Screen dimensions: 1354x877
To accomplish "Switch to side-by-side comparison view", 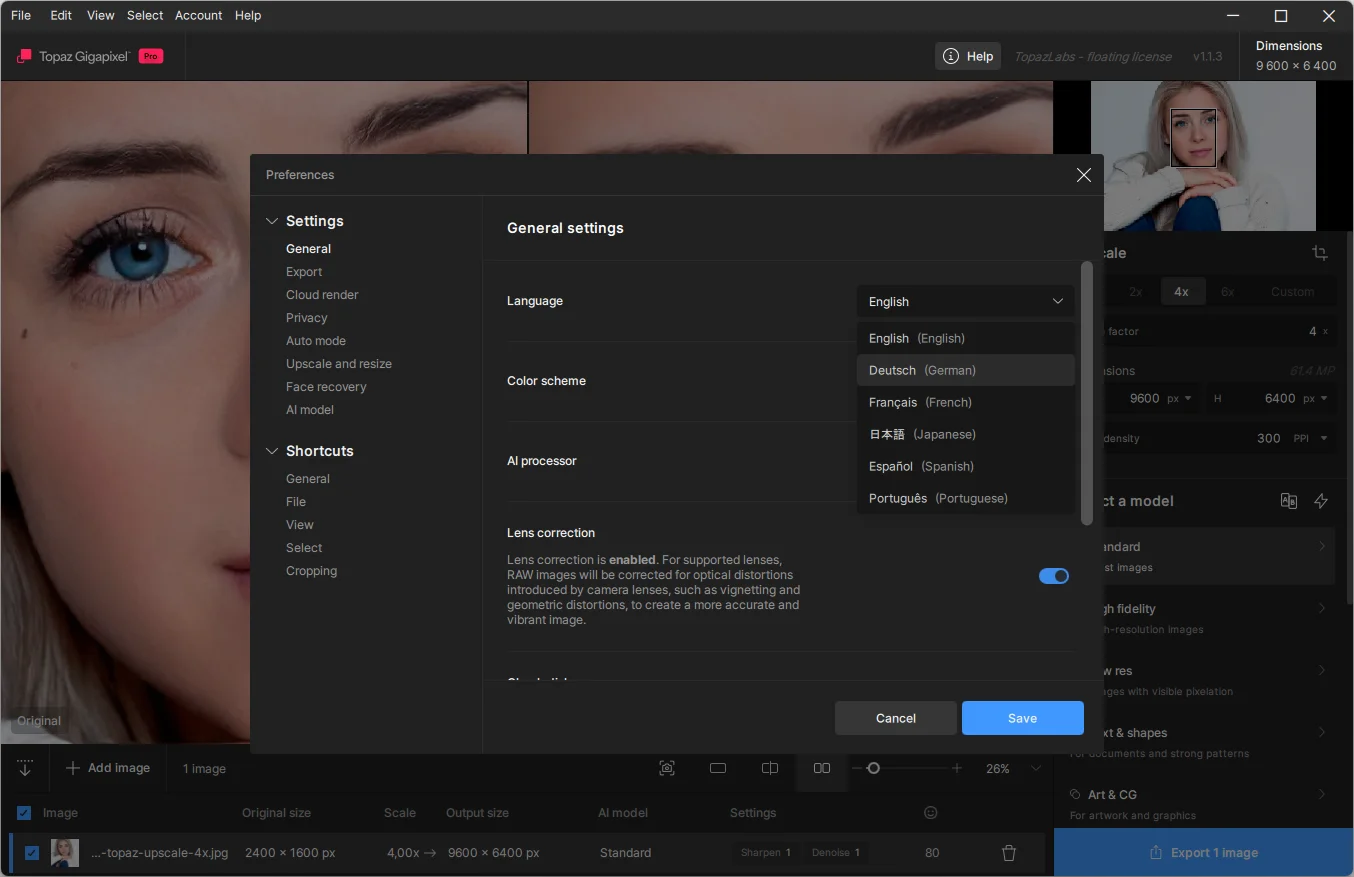I will point(821,768).
